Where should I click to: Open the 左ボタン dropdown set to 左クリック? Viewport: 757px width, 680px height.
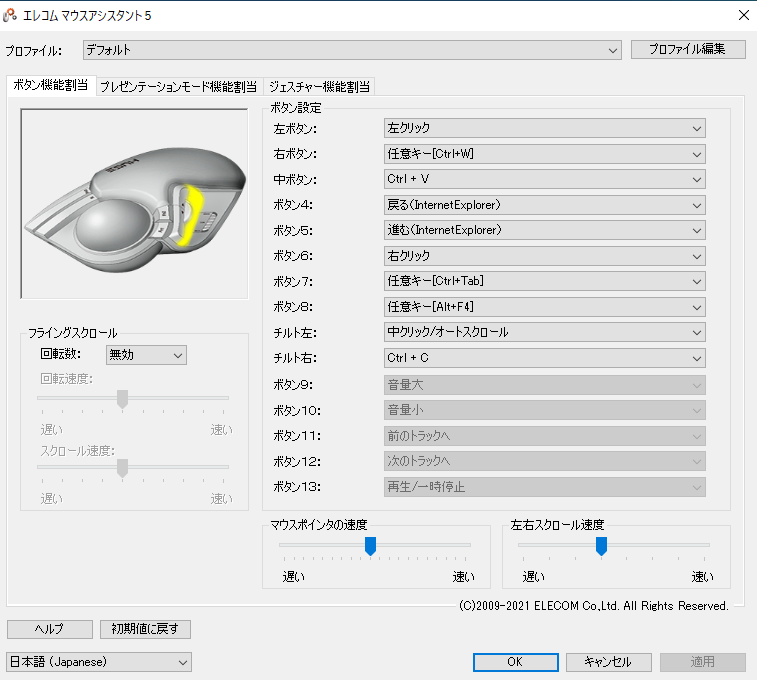pyautogui.click(x=545, y=128)
